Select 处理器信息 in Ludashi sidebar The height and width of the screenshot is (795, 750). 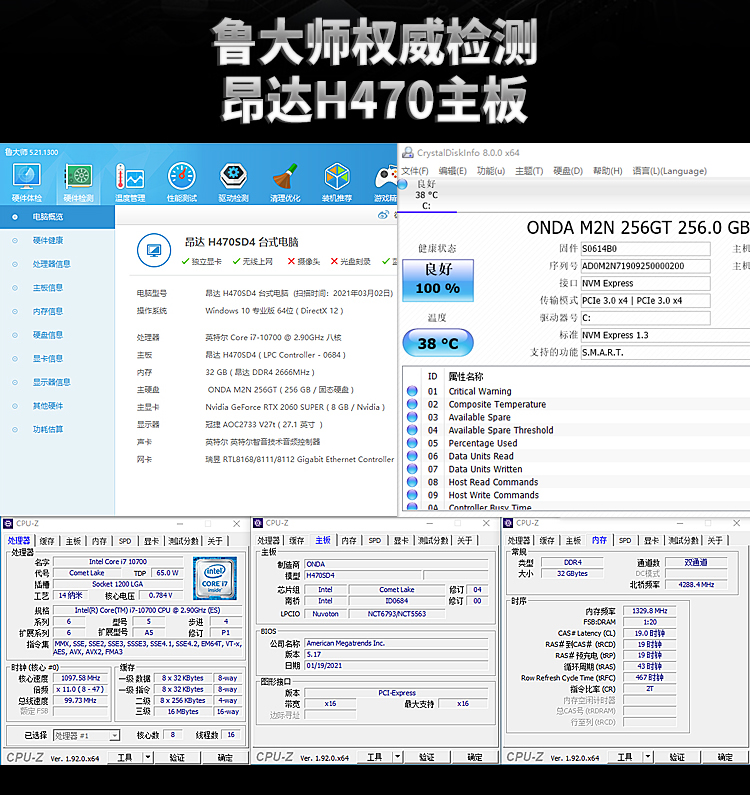[x=51, y=264]
